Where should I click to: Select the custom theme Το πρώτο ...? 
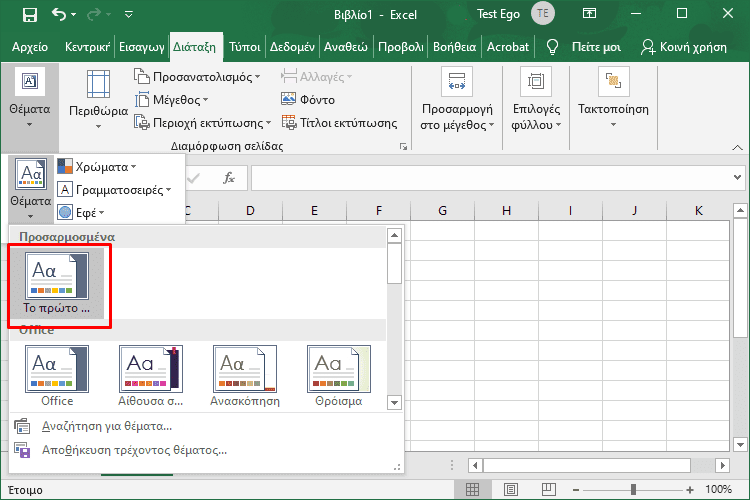(56, 283)
